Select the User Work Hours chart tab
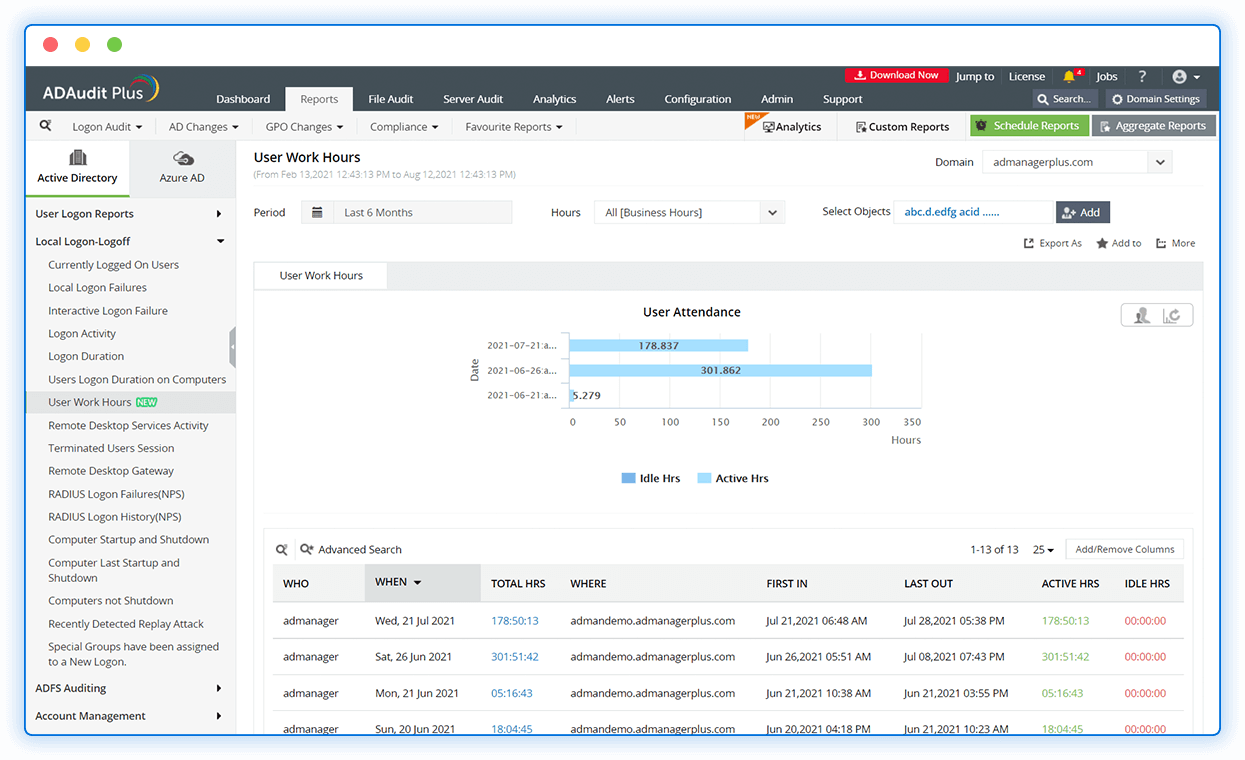This screenshot has height=760, width=1245. point(321,275)
